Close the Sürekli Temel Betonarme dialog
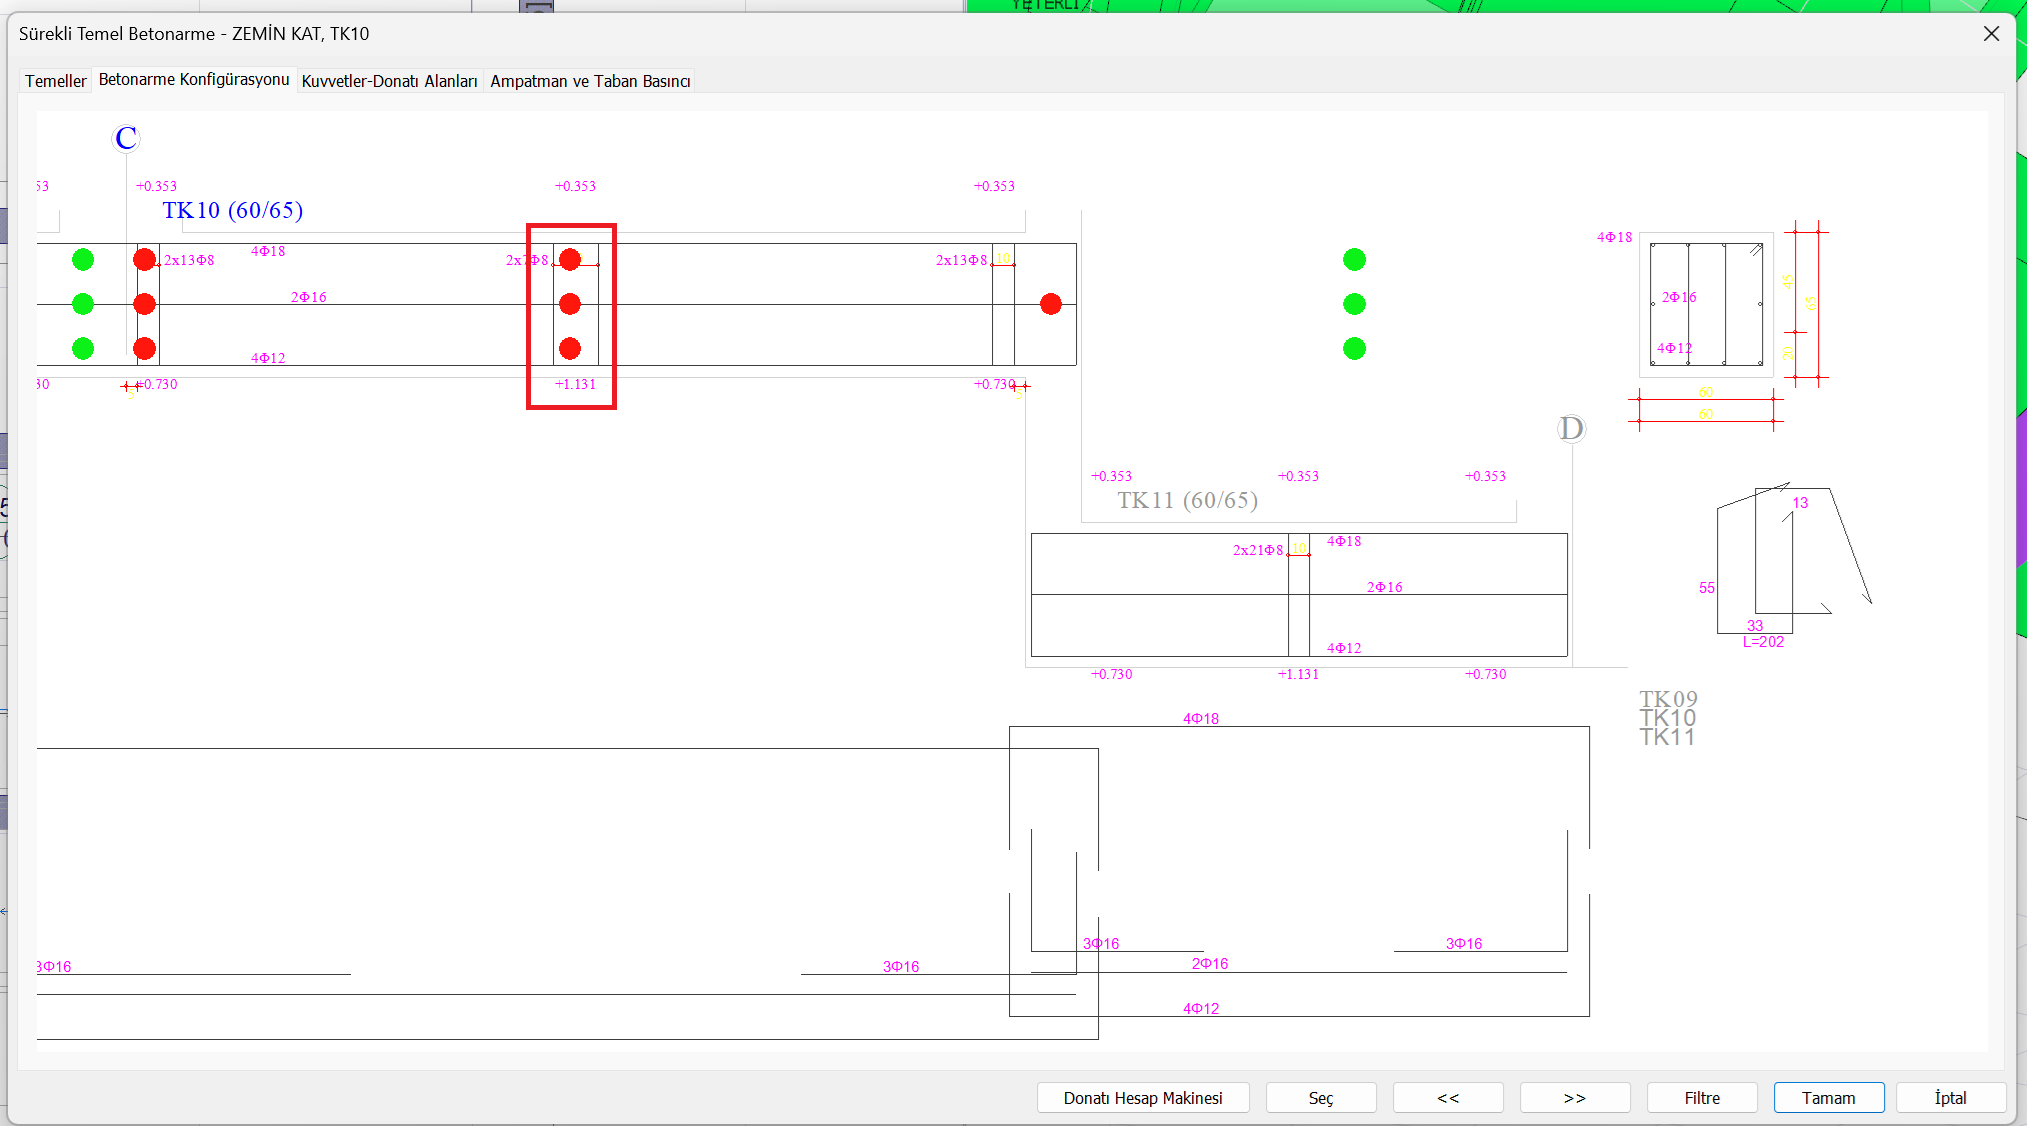Viewport: 2027px width, 1126px height. [1991, 34]
